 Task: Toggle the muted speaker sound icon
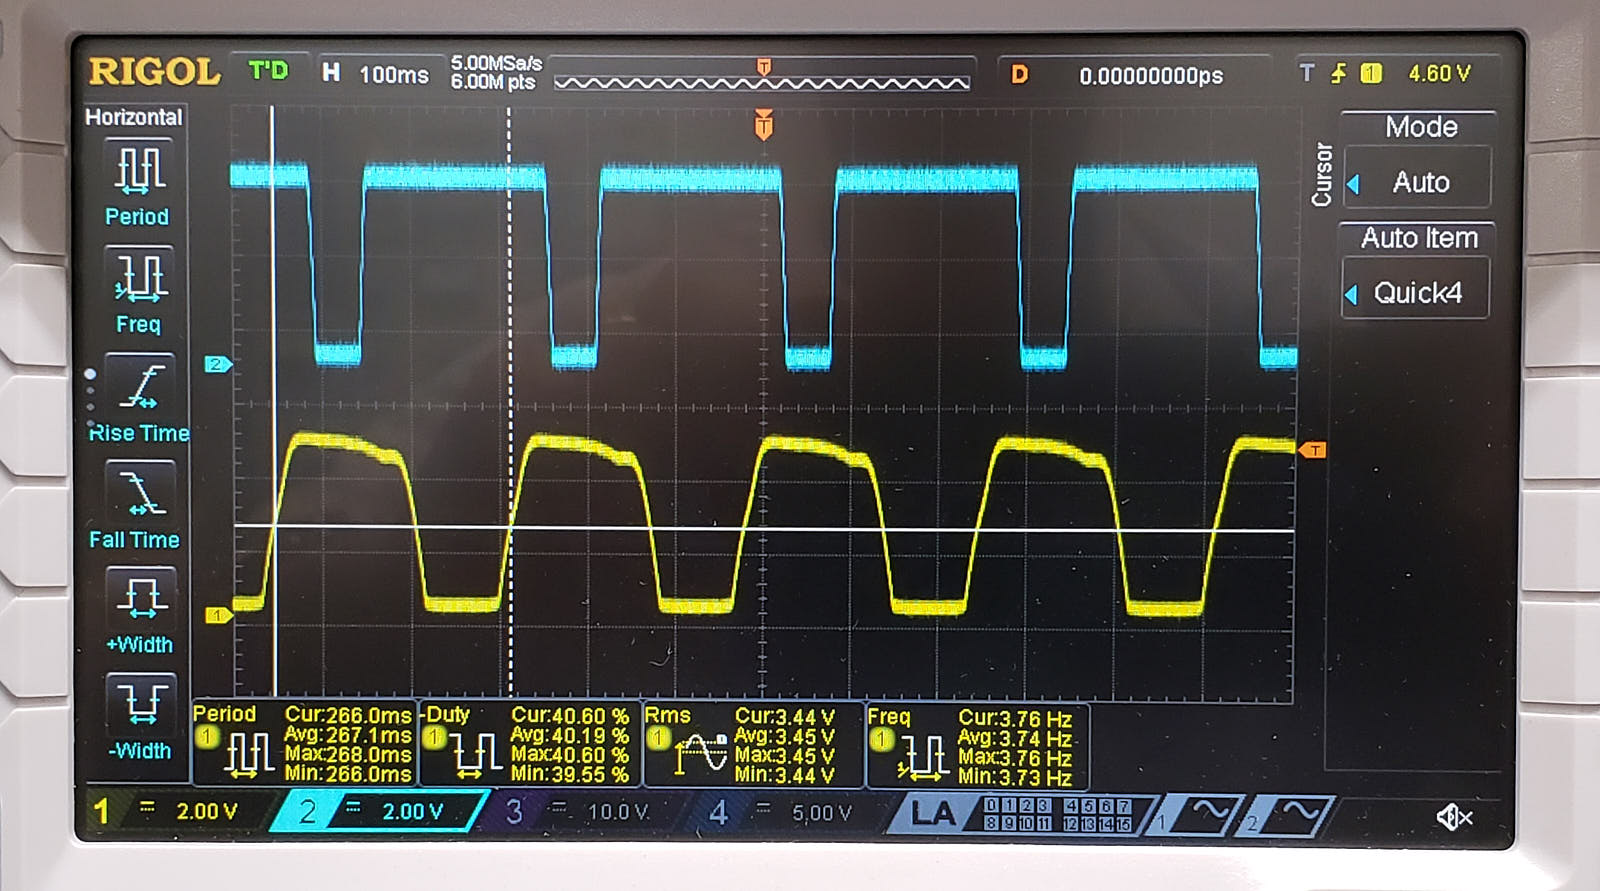[x=1454, y=817]
